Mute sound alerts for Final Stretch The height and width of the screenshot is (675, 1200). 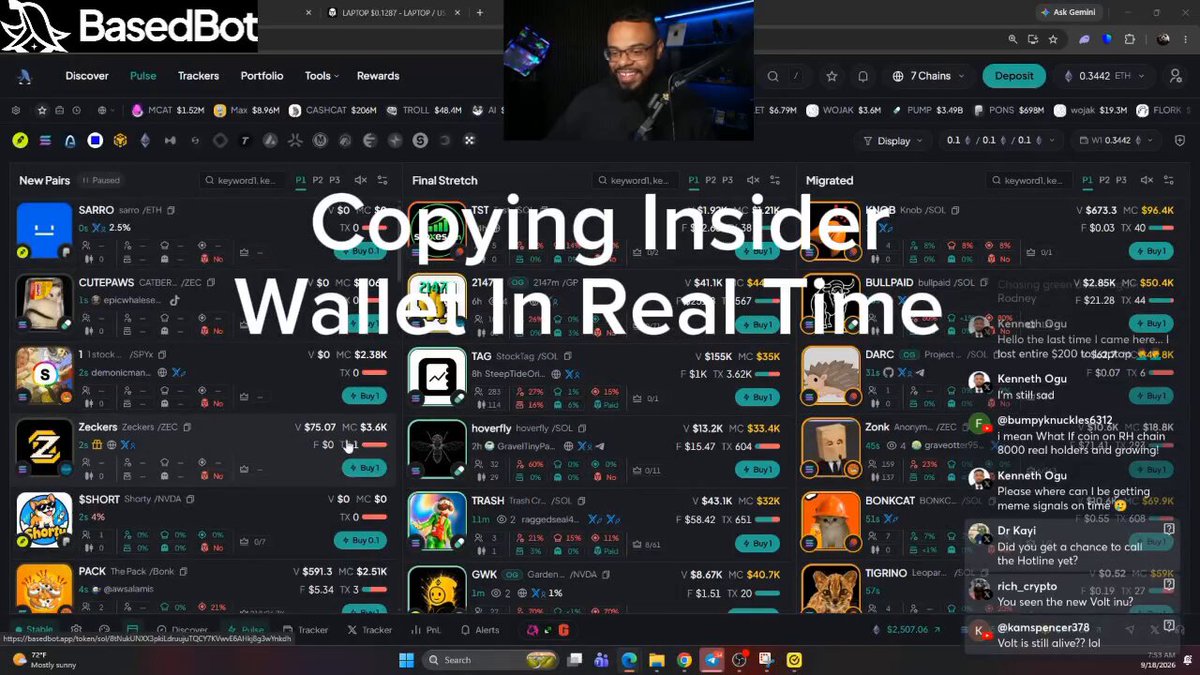click(x=753, y=181)
